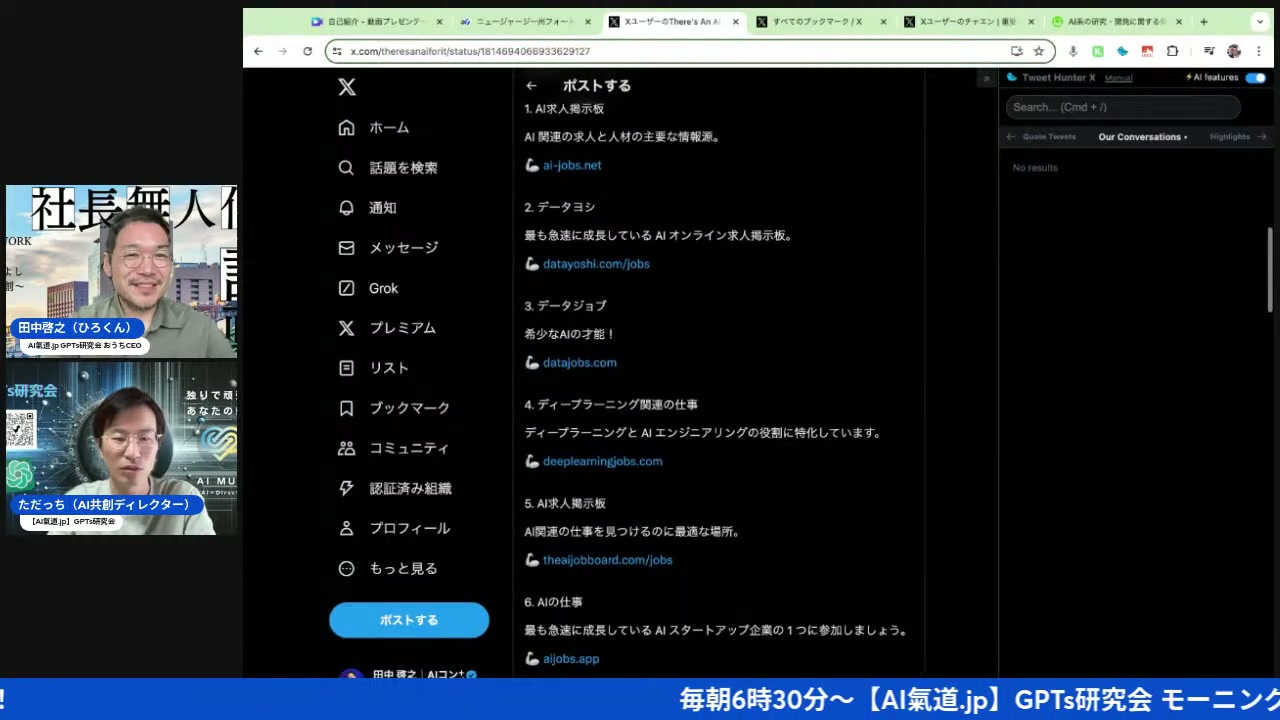Select the Highlights tab
This screenshot has height=720, width=1280.
pos(1230,137)
